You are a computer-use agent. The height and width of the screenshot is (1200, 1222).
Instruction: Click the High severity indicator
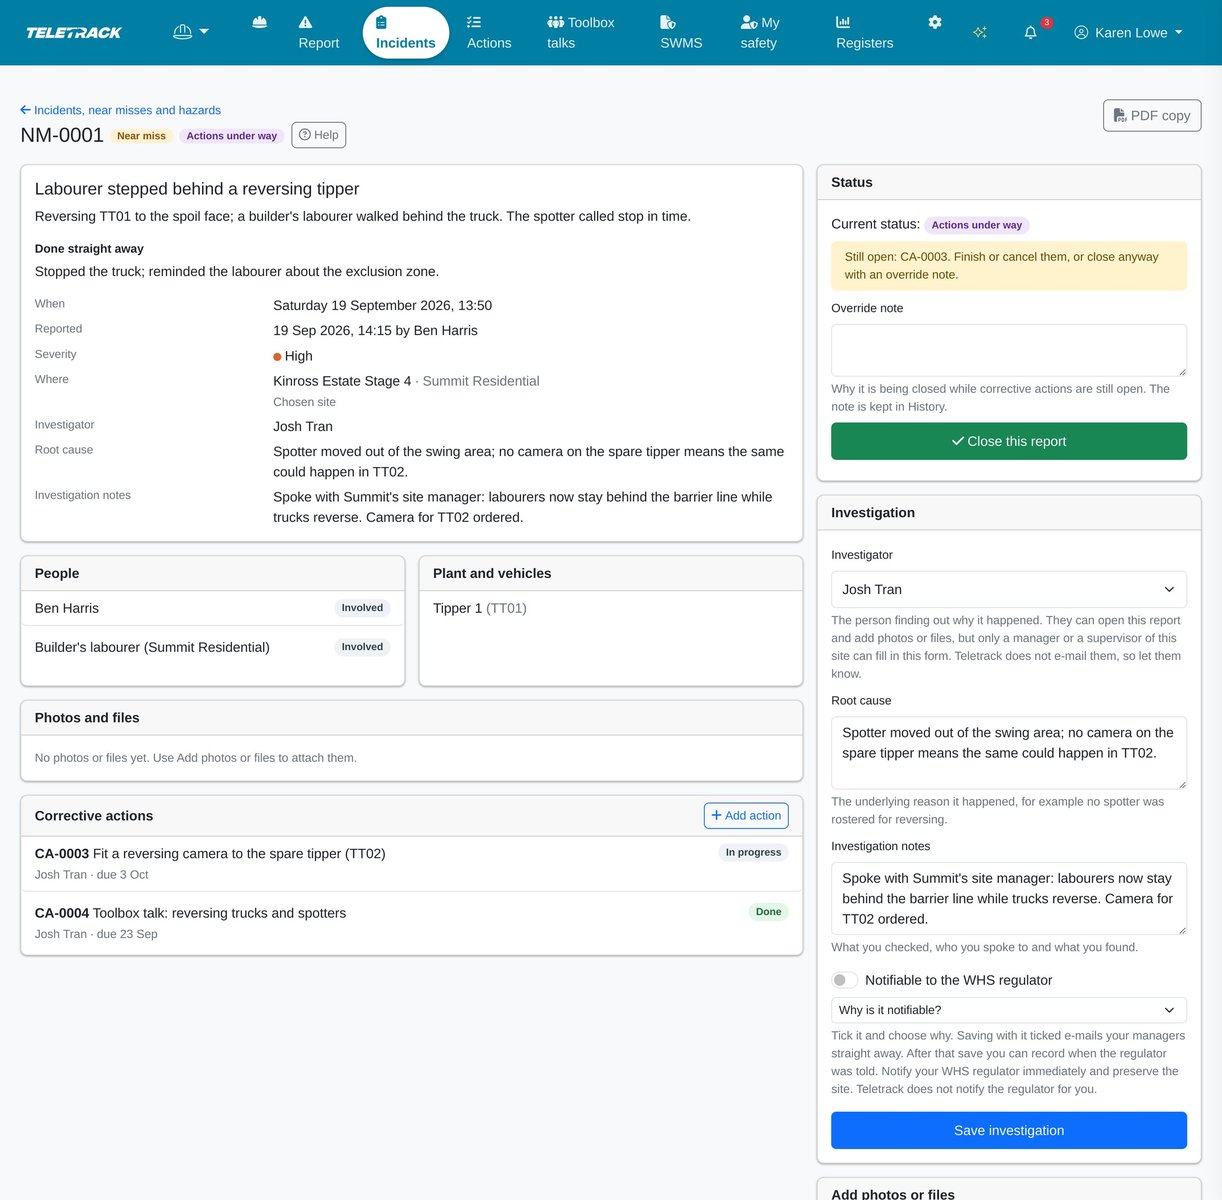[293, 356]
